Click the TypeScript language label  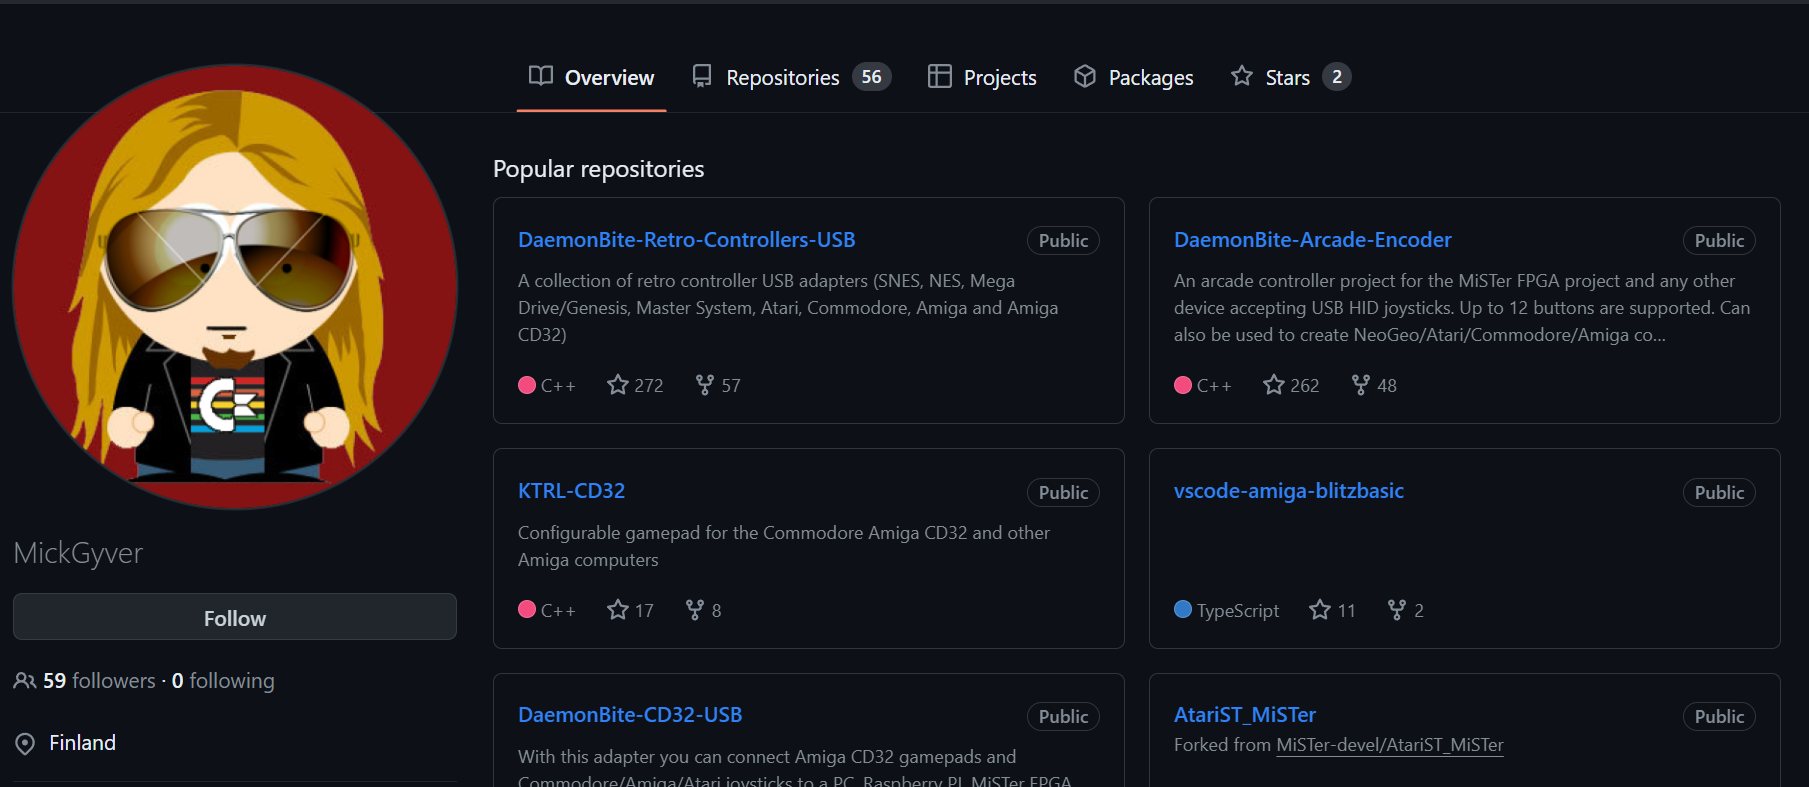1238,610
